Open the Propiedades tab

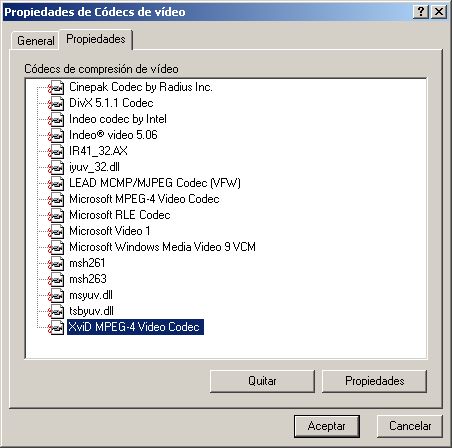point(96,39)
